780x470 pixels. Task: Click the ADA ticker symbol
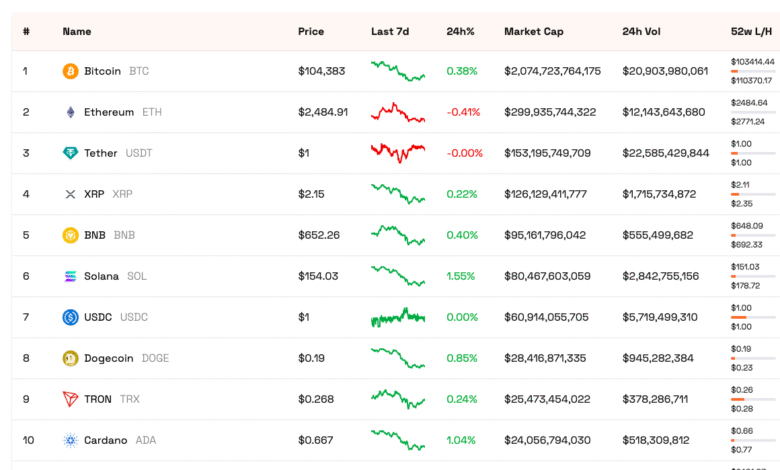(146, 440)
